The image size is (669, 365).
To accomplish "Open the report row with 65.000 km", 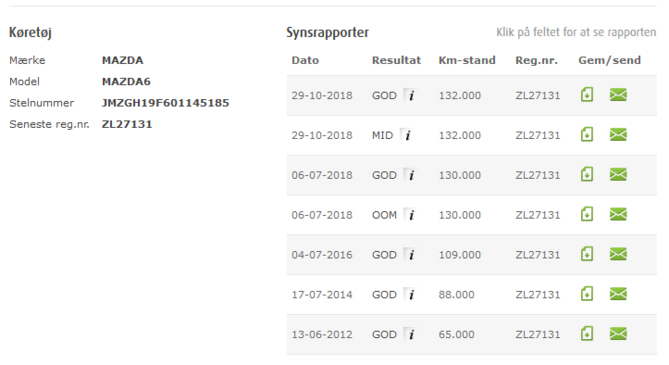I will pyautogui.click(x=471, y=335).
